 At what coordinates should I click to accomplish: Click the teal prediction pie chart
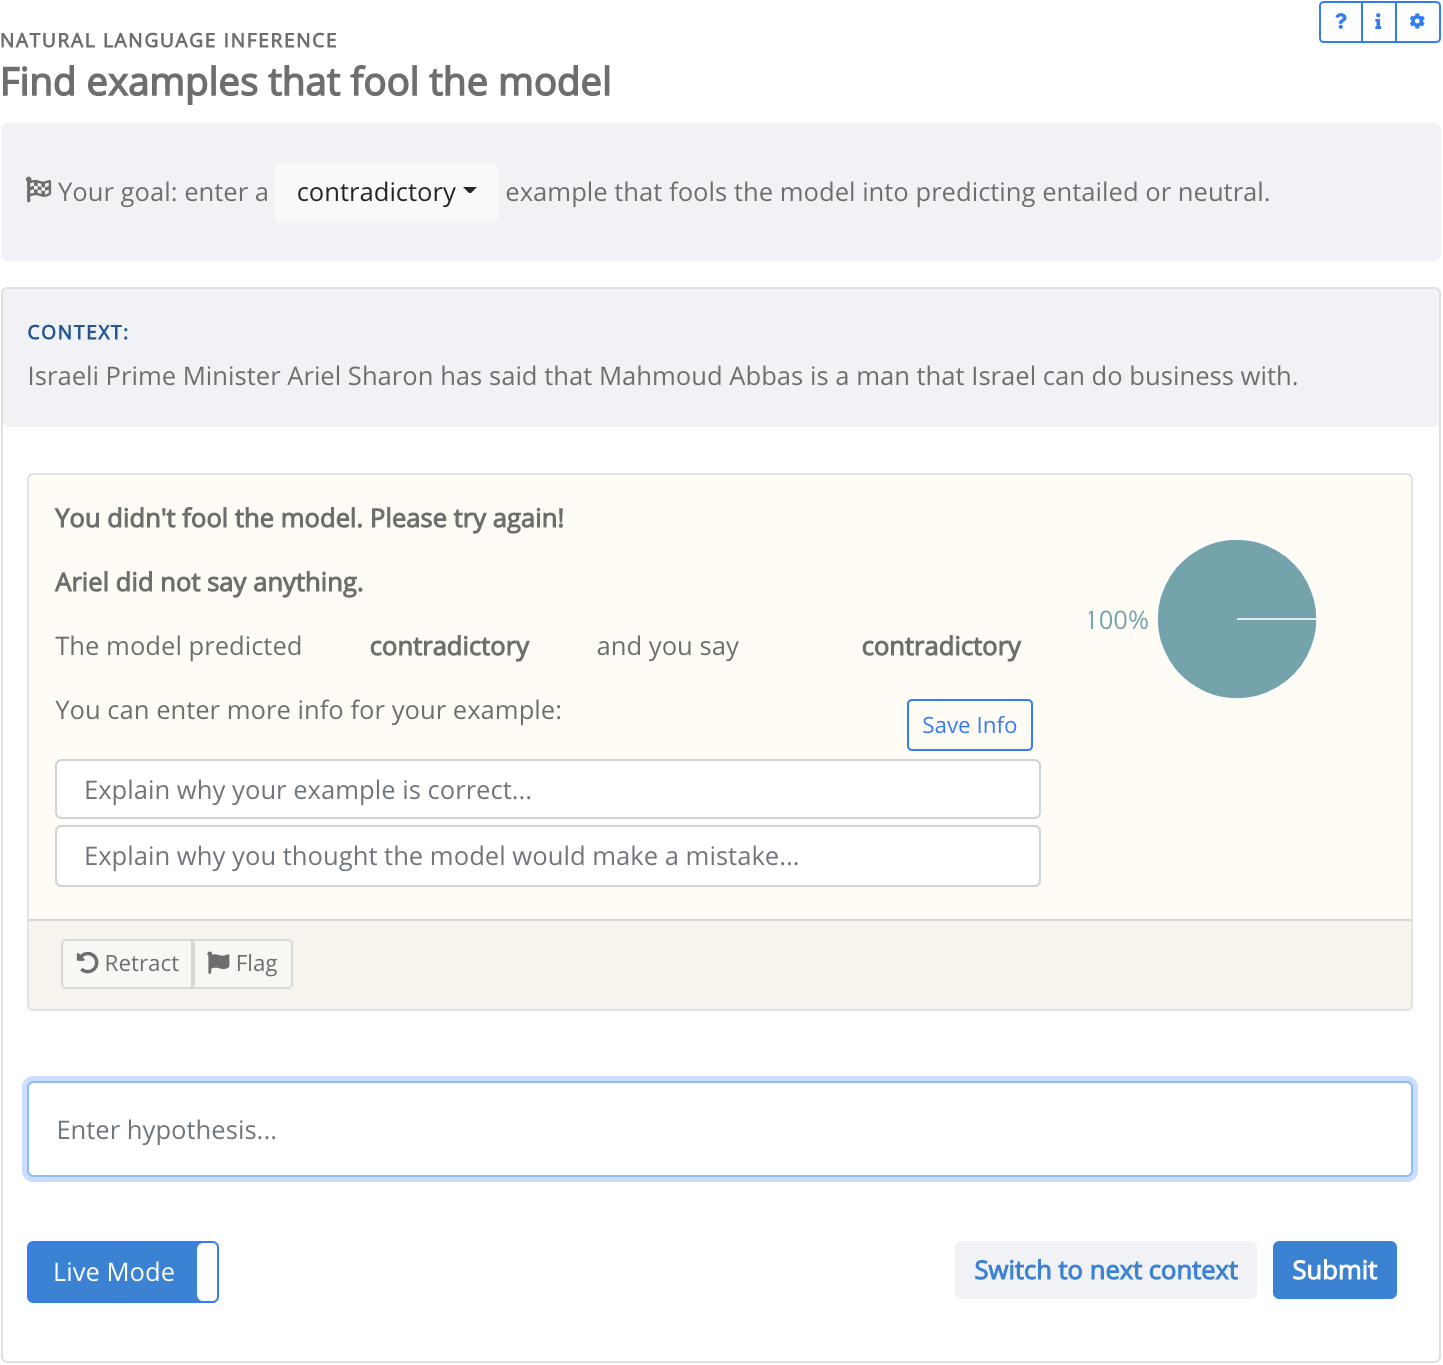(x=1236, y=619)
